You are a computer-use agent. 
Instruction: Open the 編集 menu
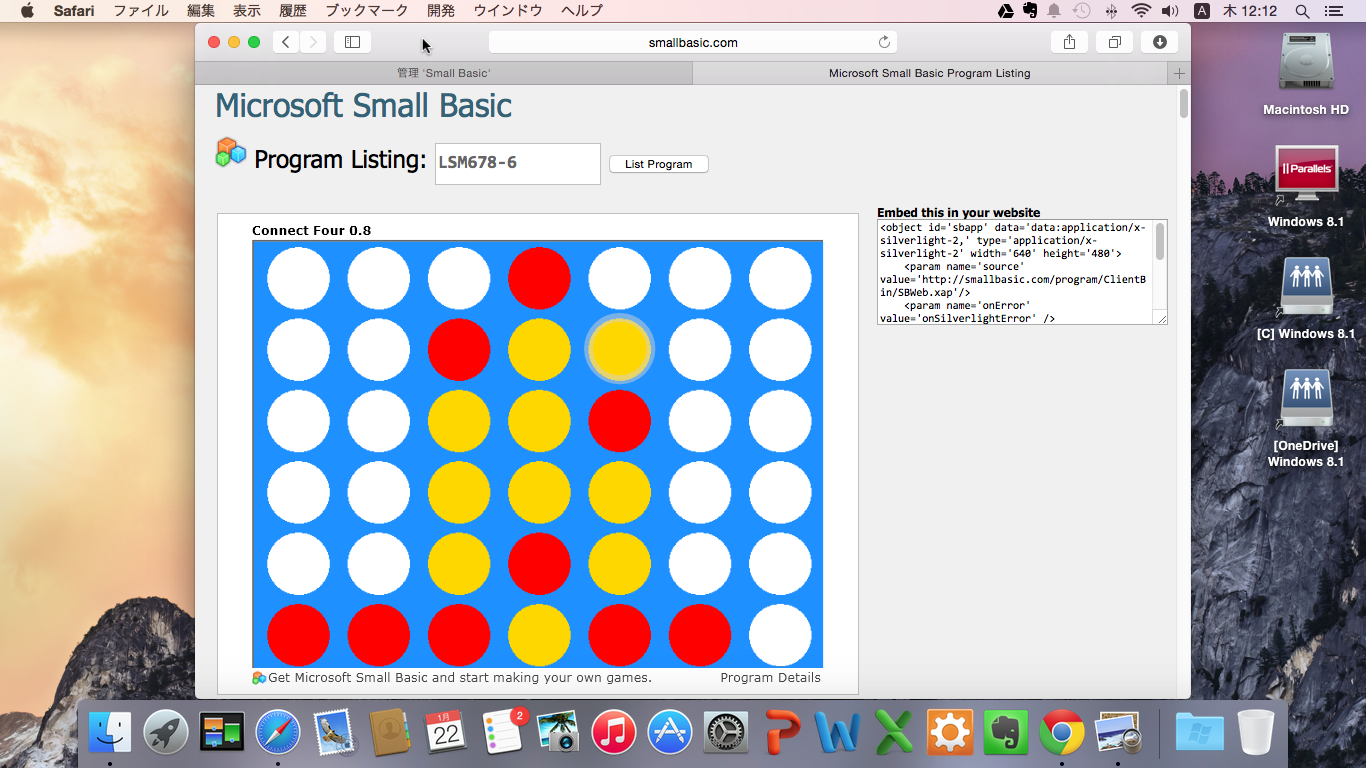point(201,11)
